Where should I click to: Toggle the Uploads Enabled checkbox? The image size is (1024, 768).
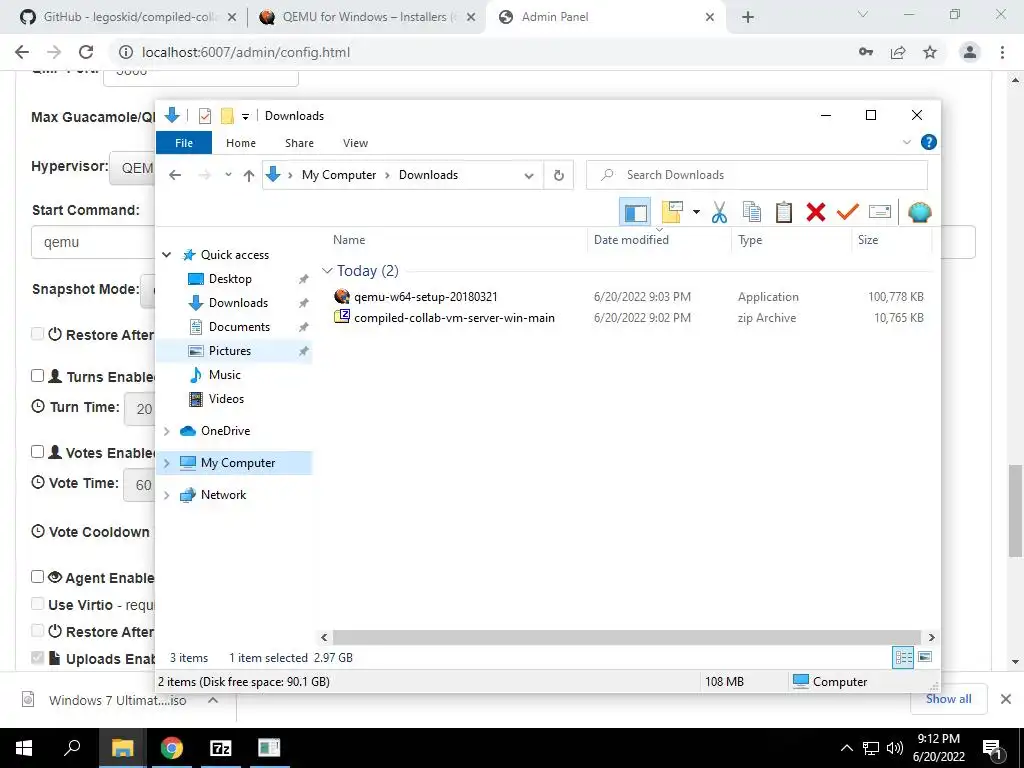point(37,658)
